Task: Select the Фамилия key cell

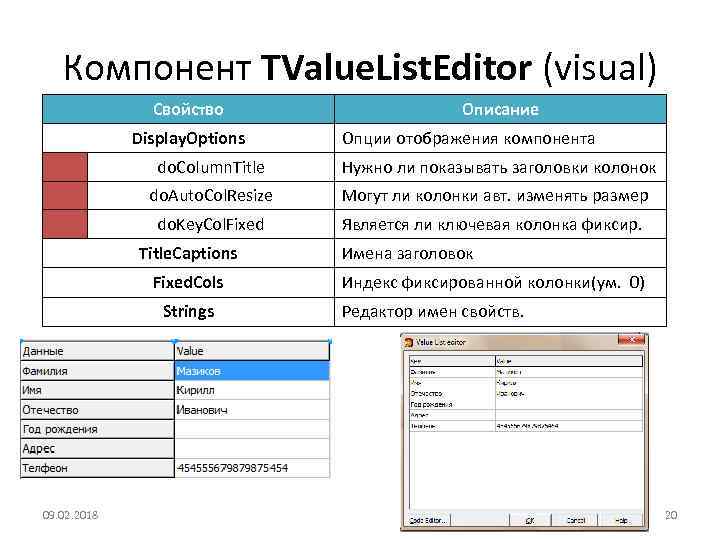Action: [97, 371]
